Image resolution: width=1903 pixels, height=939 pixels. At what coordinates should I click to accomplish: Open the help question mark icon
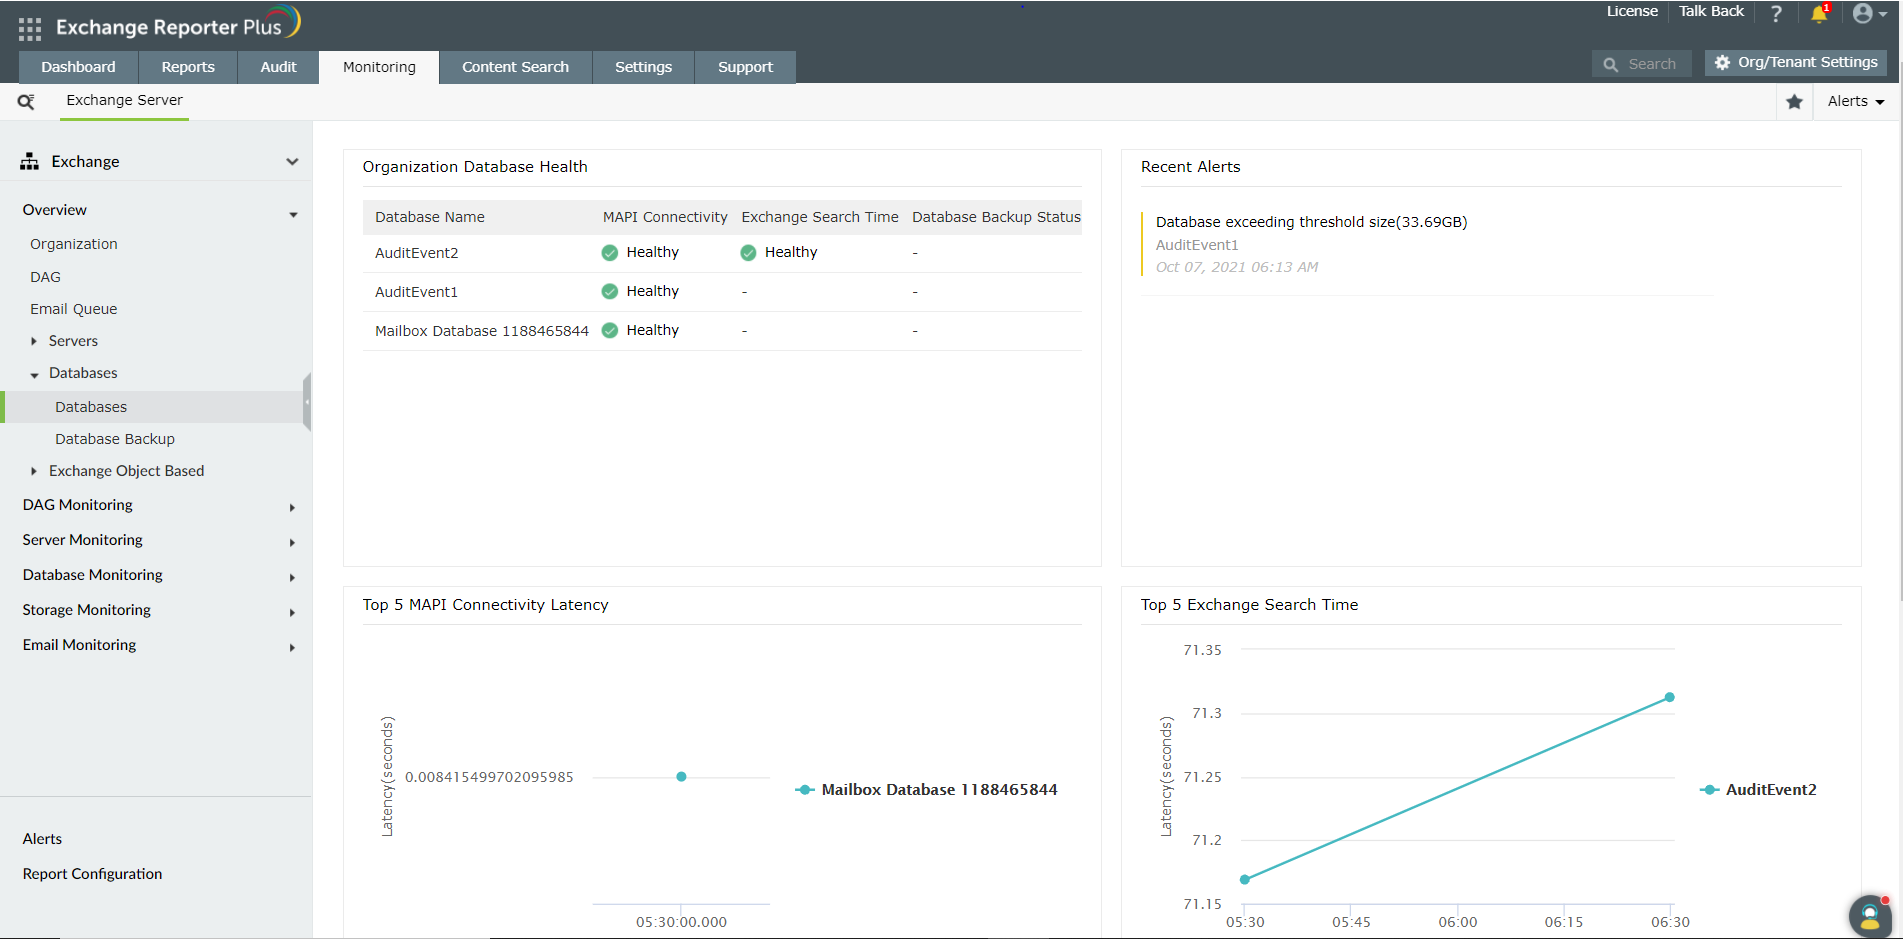[1776, 14]
